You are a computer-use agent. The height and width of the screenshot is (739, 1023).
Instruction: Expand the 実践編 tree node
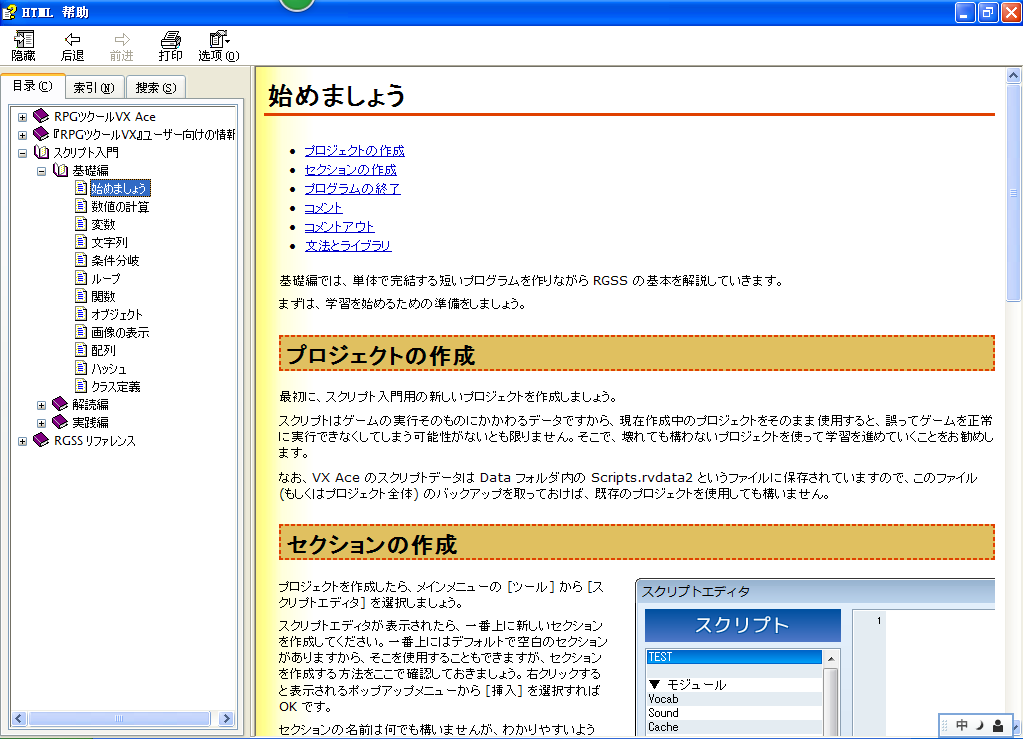(41, 423)
